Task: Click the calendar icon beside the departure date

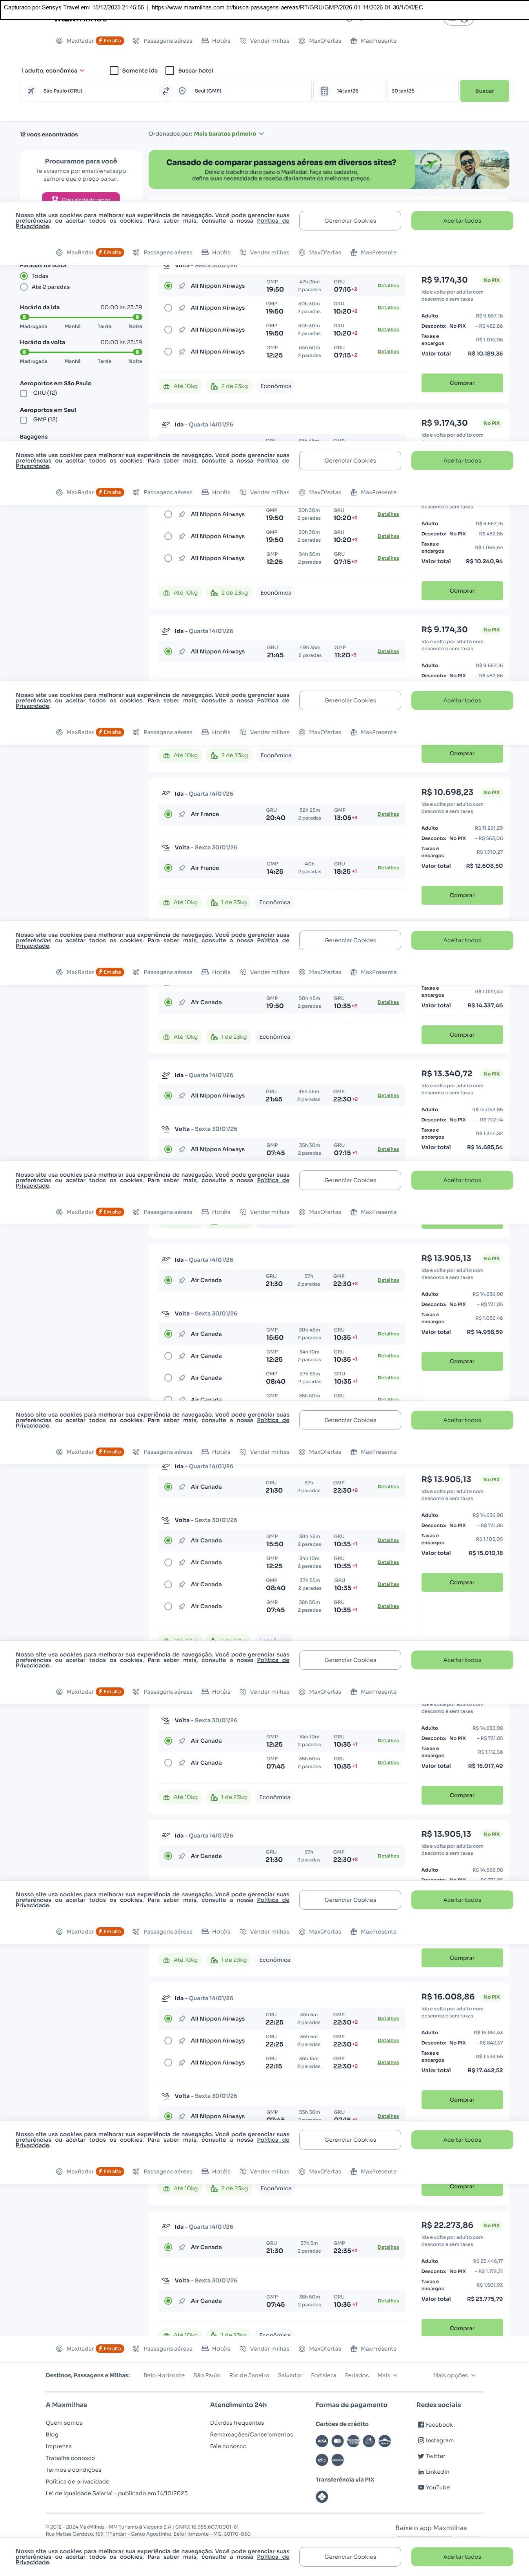Action: tap(324, 91)
